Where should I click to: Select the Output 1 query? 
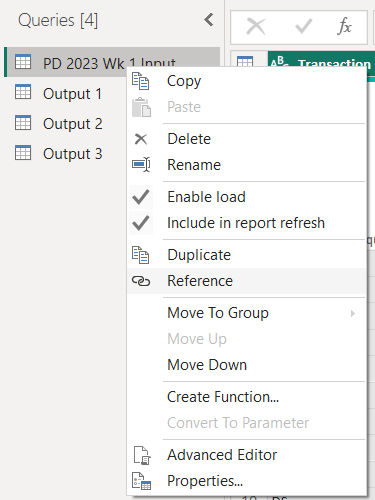coord(72,94)
